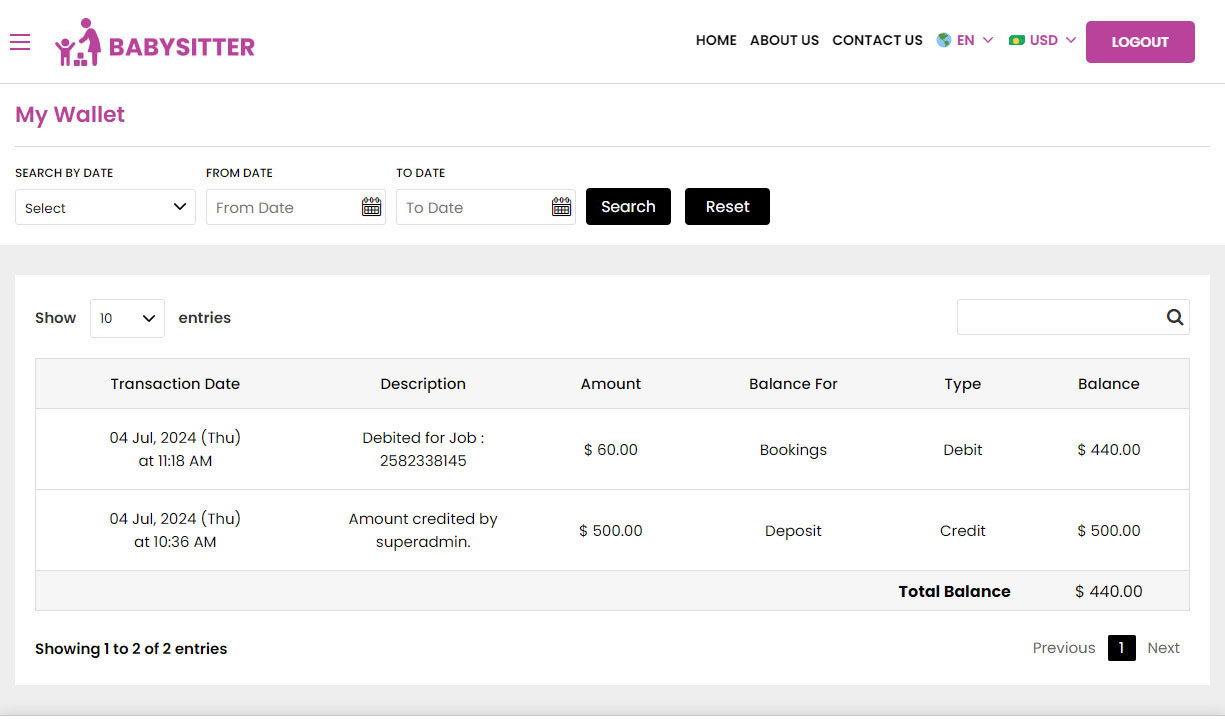Select the My Wallet heading
The image size is (1225, 722).
(69, 114)
